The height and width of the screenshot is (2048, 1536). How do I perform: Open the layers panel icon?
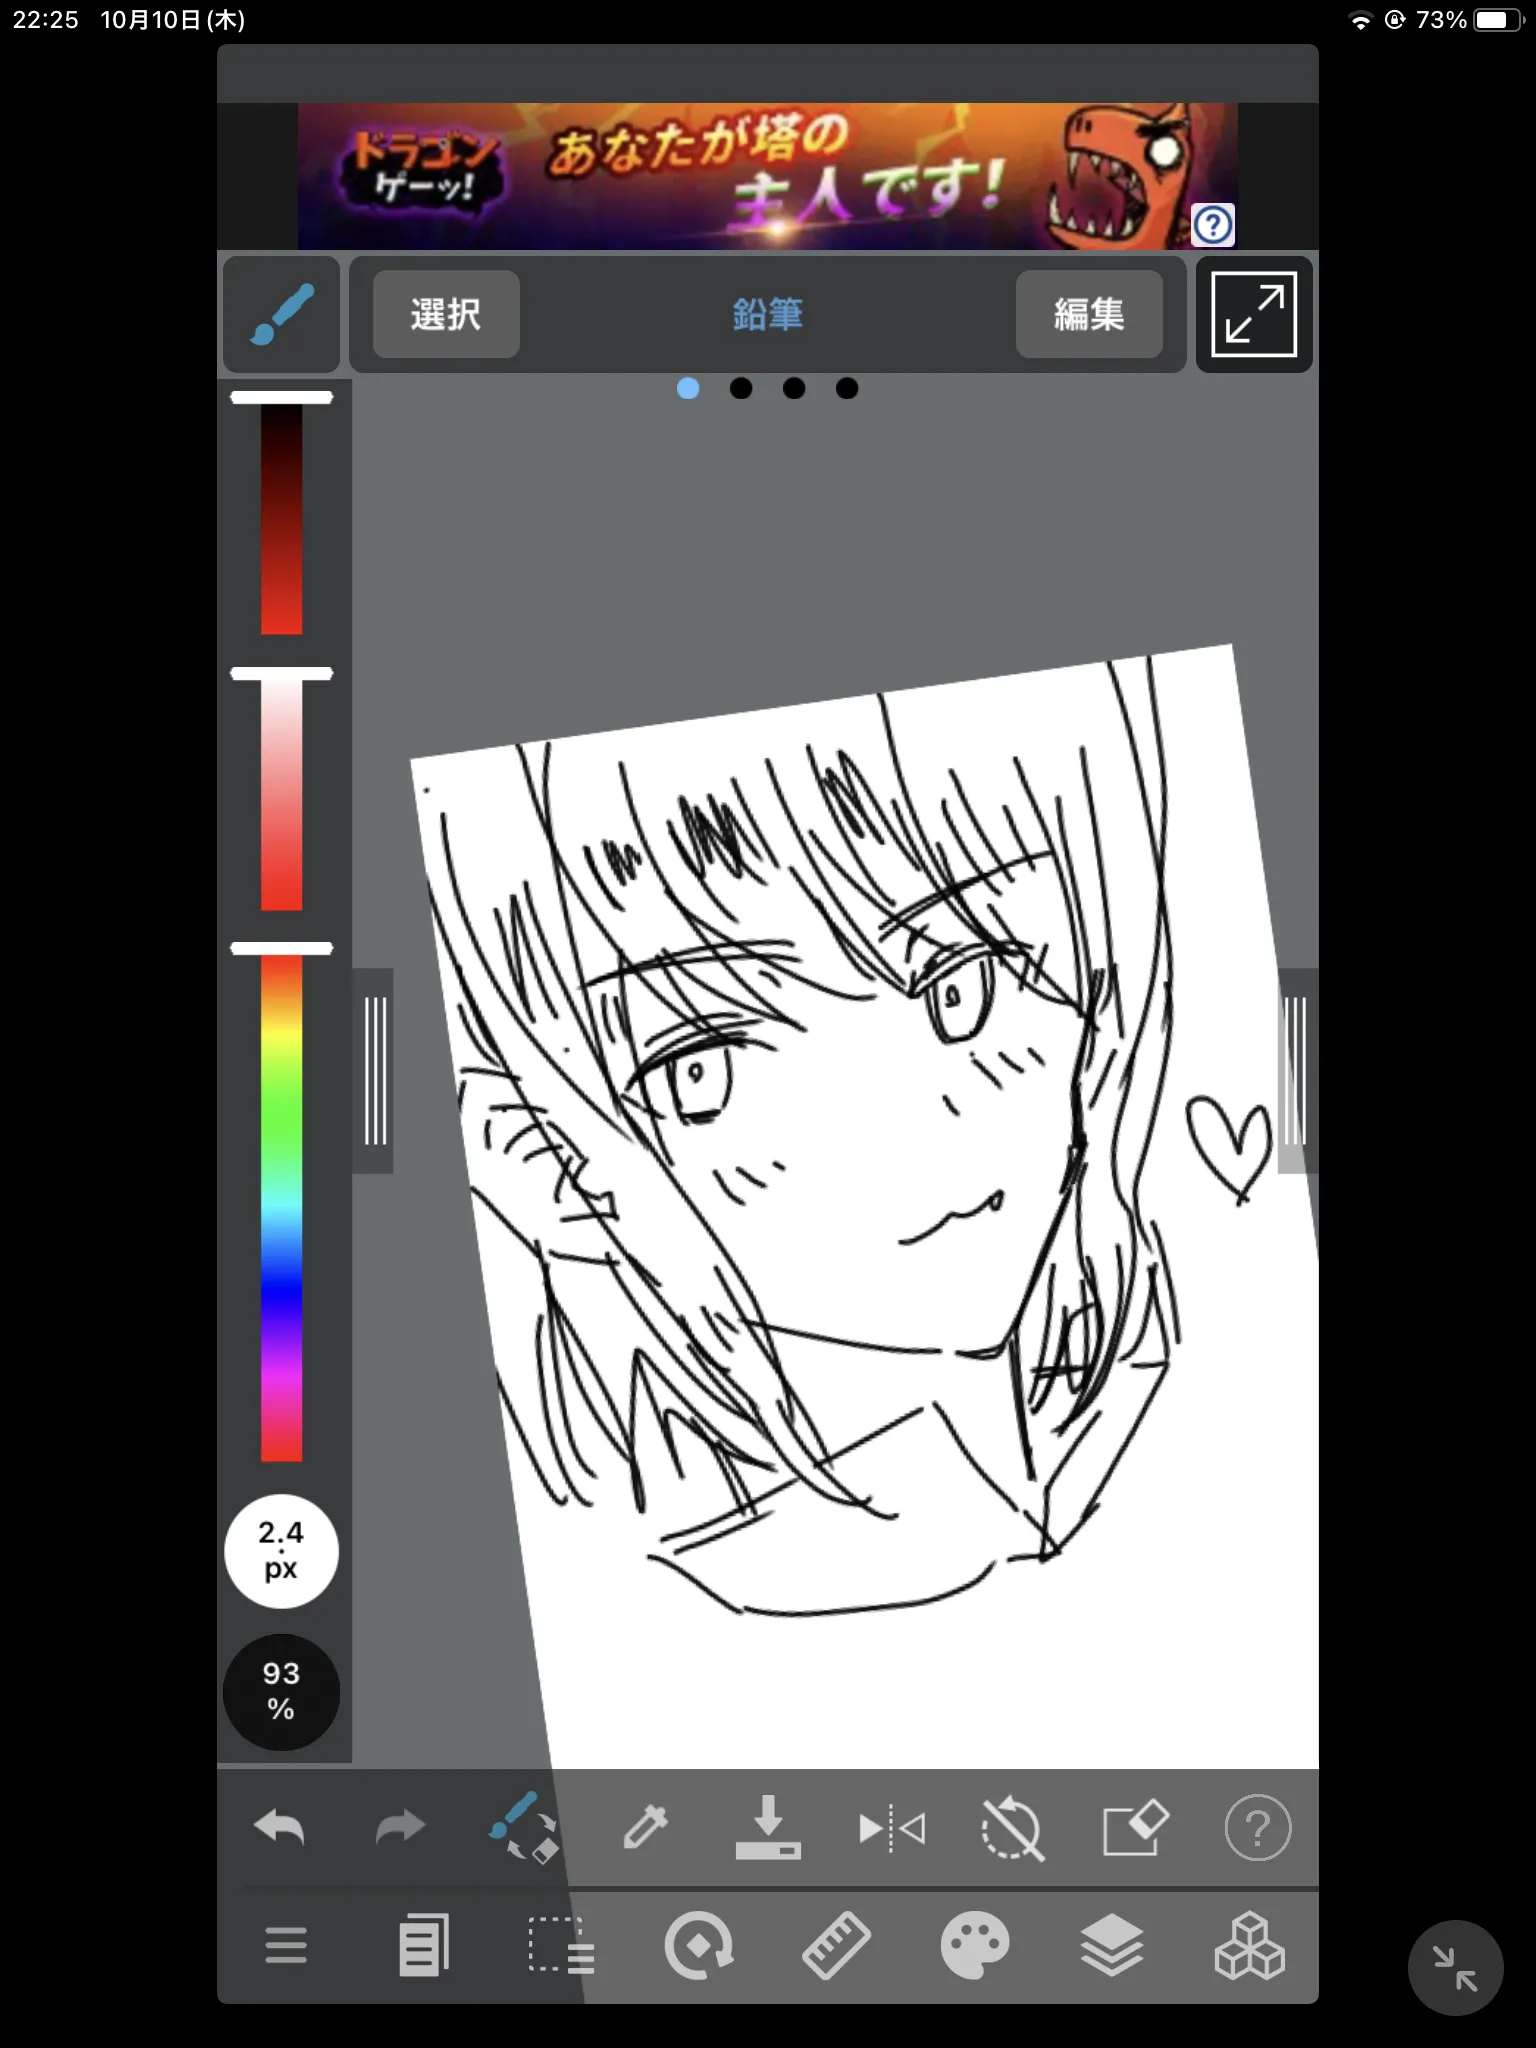1112,1945
